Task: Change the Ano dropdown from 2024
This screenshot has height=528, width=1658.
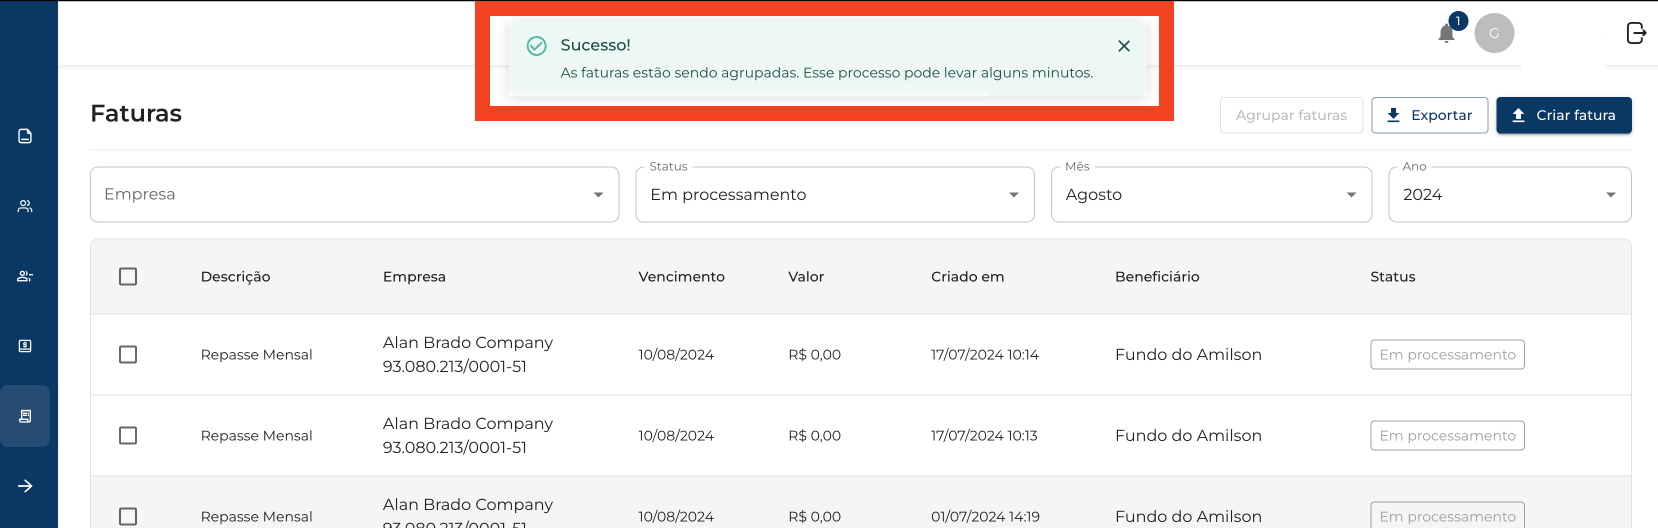Action: [1509, 194]
